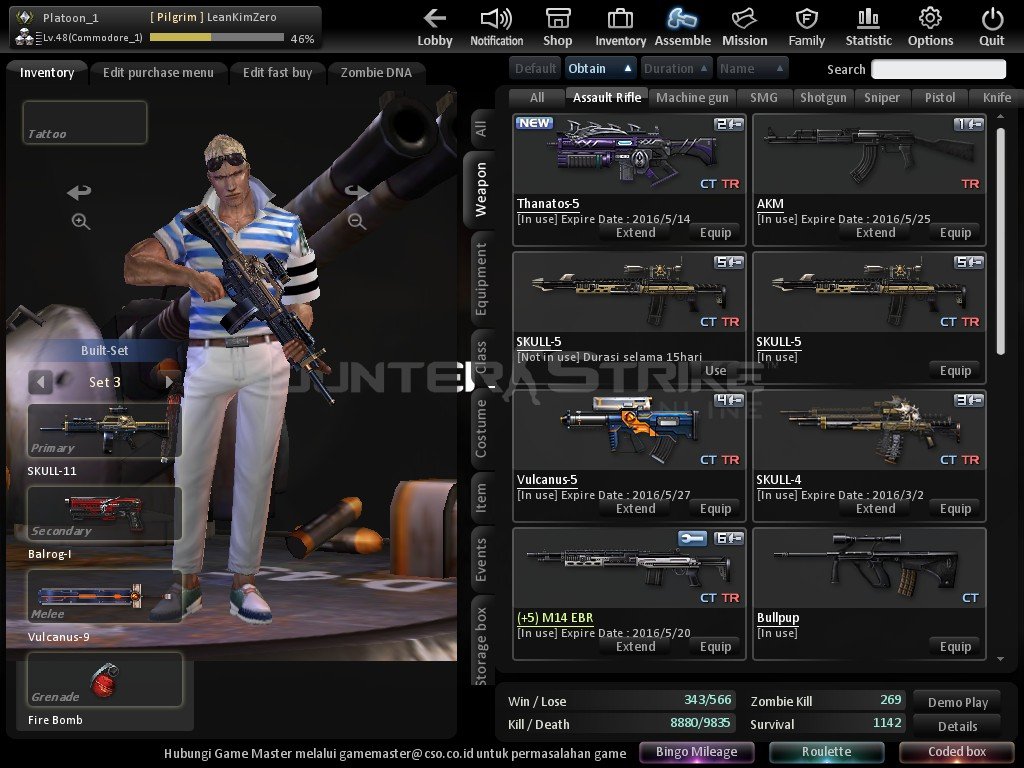This screenshot has height=768, width=1024.
Task: Click the M14 EBR wrench enhancement icon
Action: click(692, 538)
